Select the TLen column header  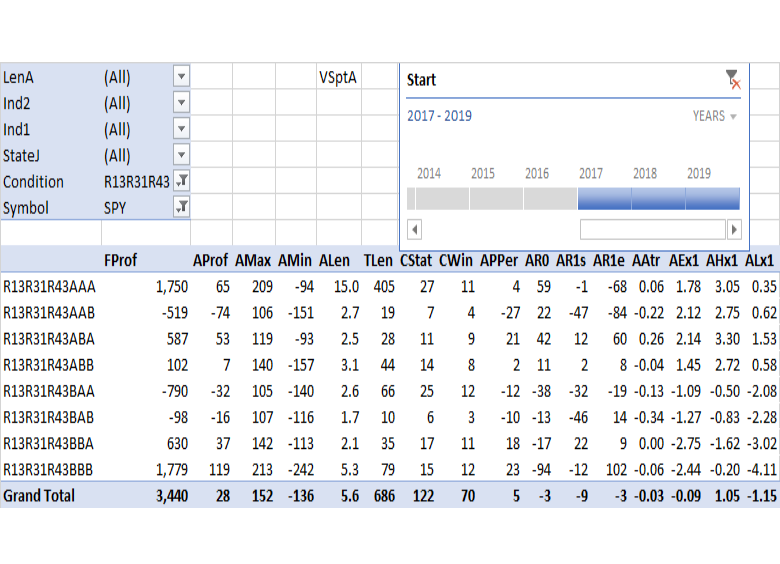coord(378,261)
